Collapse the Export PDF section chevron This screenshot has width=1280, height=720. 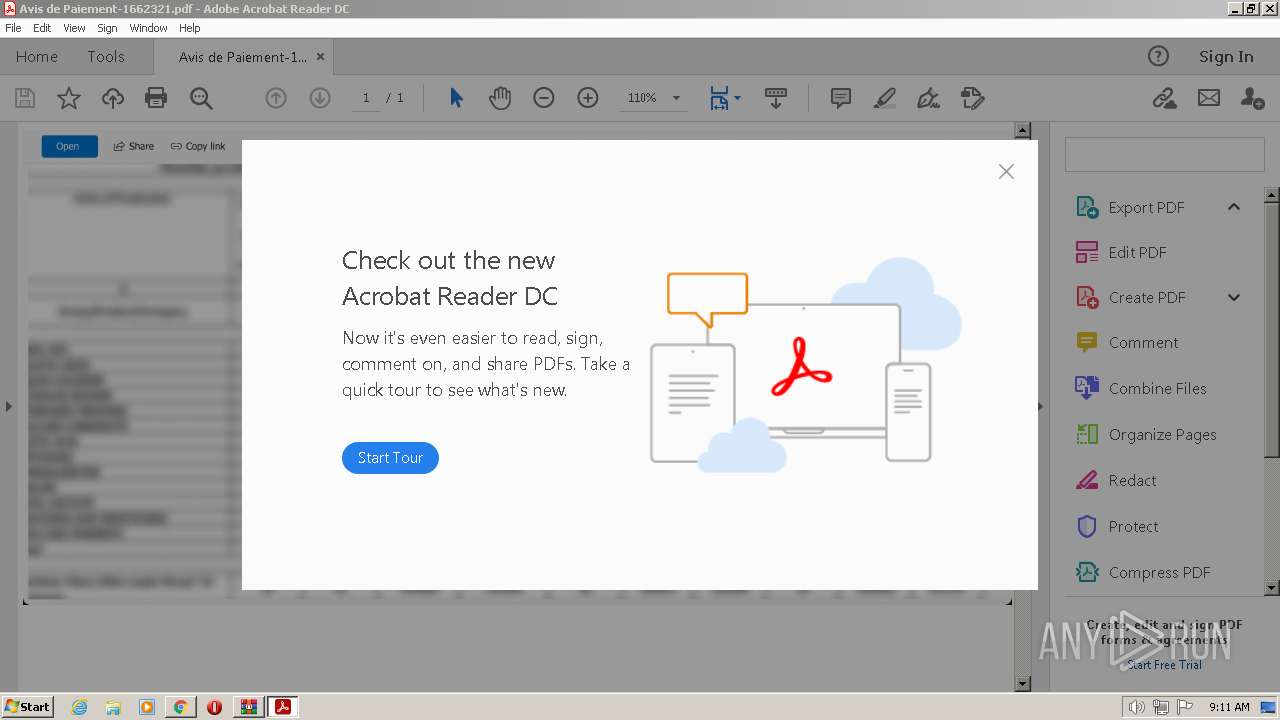tap(1234, 207)
